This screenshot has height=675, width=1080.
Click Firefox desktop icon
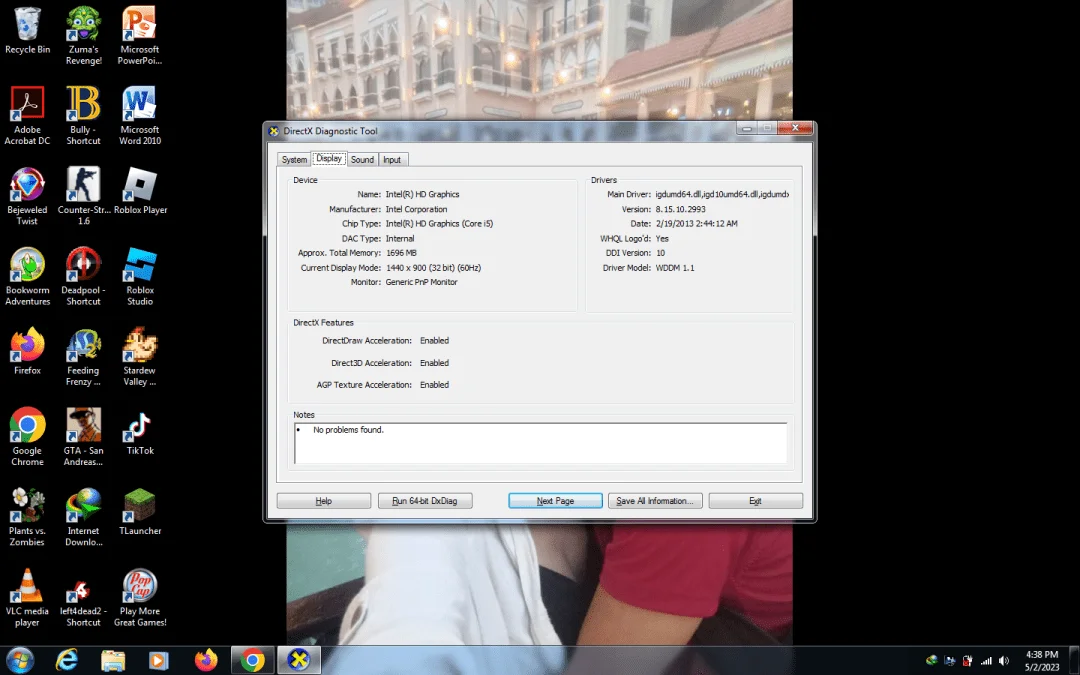[28, 351]
